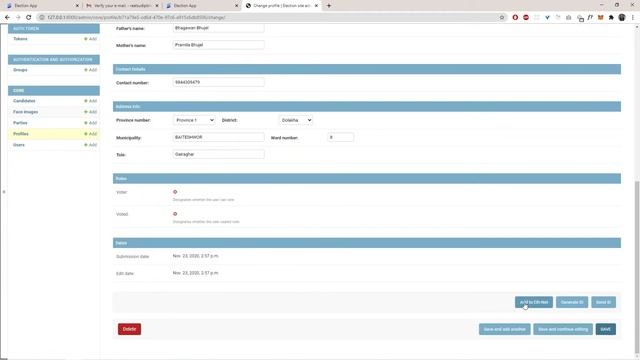Click Add icon next to Candidates
Viewport: 640px width, 360px height.
point(91,101)
